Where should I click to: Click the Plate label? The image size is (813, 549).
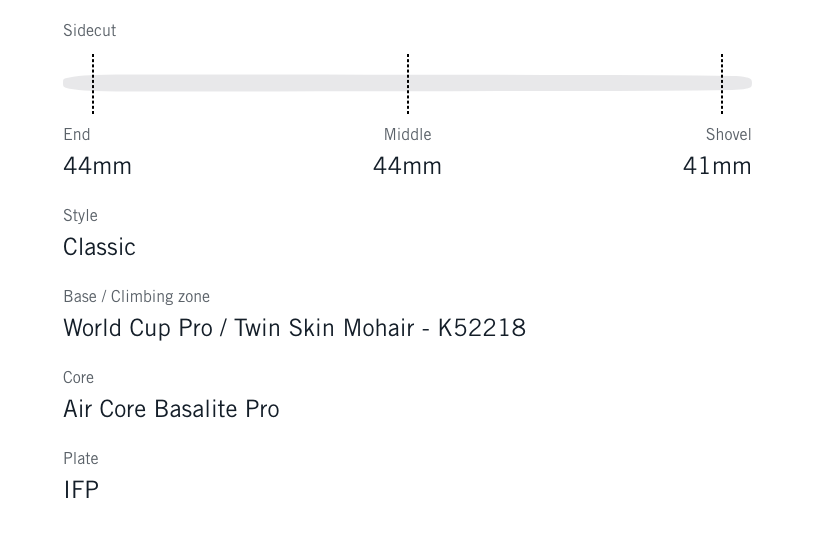80,459
